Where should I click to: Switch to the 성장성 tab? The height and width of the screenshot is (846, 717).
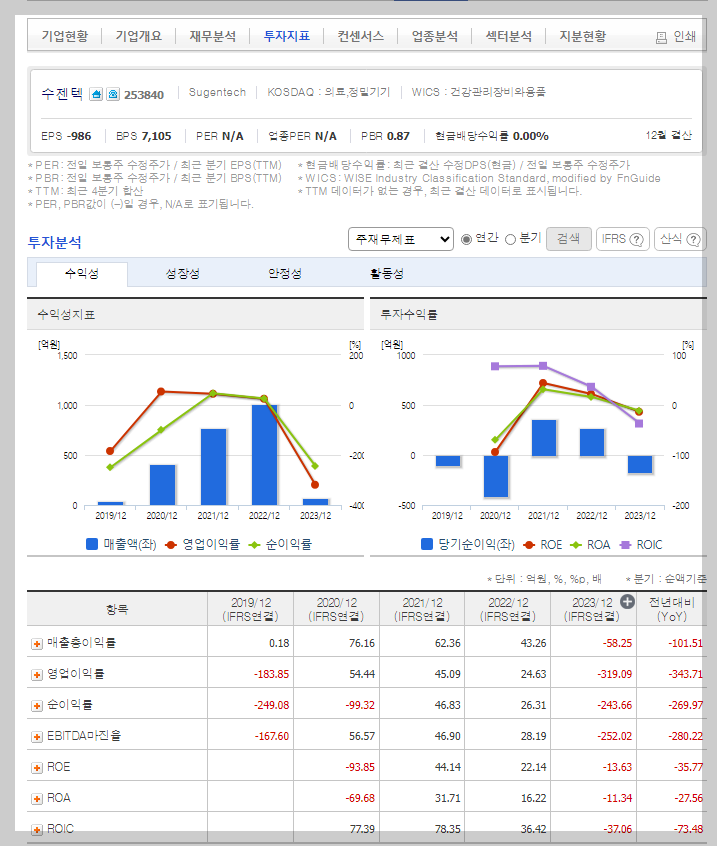pos(182,274)
